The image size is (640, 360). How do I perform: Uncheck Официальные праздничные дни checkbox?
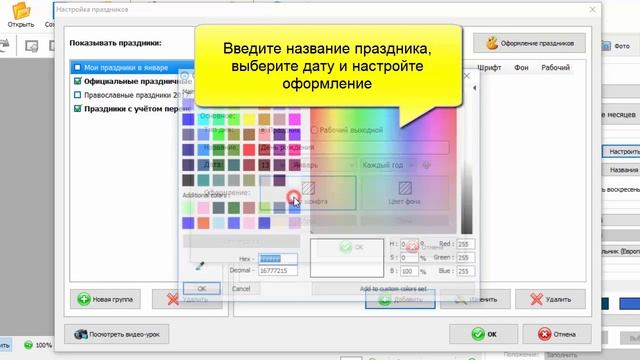pos(77,81)
